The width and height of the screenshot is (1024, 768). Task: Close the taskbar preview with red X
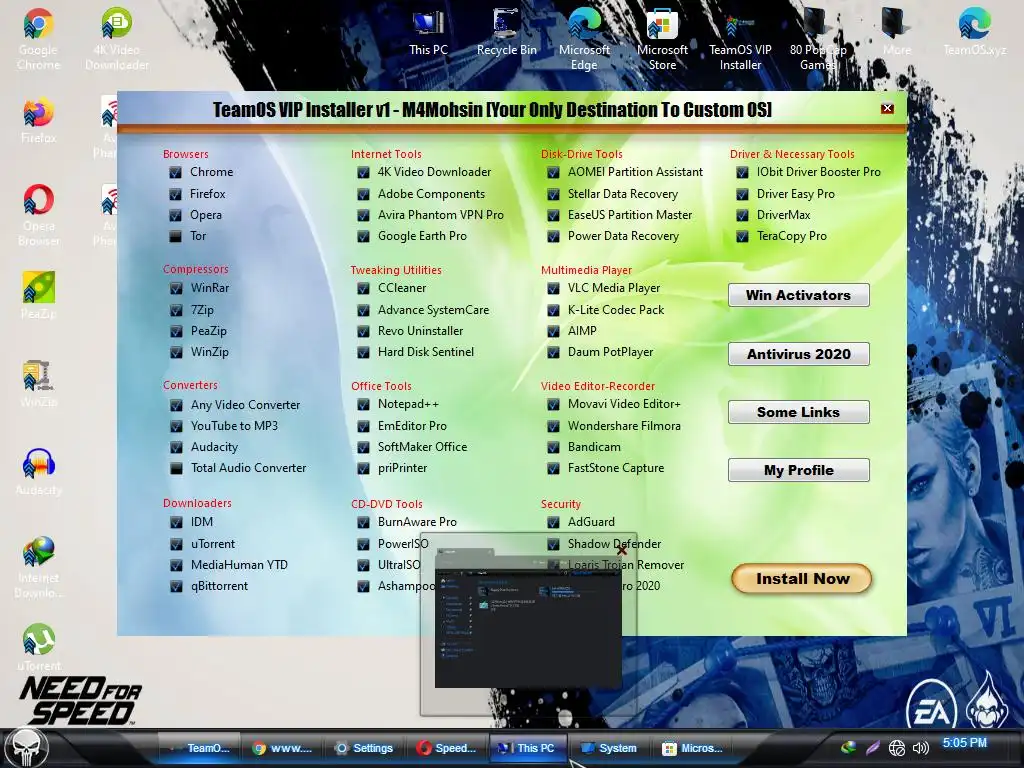(622, 550)
